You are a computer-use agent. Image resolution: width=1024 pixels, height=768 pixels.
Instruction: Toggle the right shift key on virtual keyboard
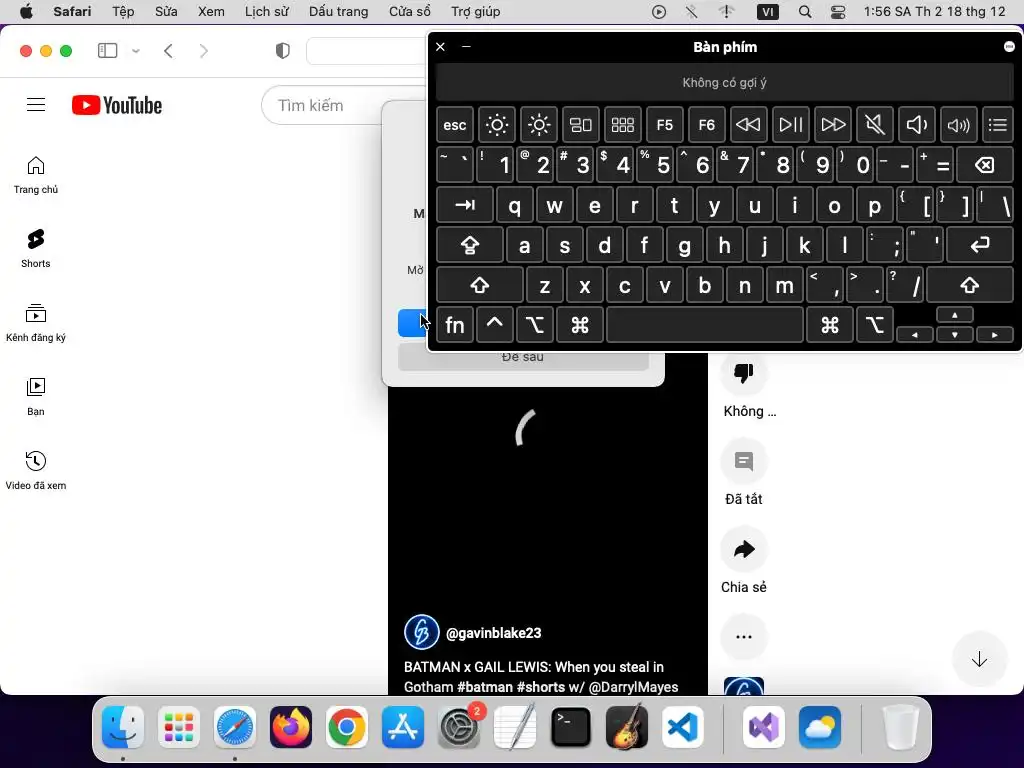pos(970,285)
